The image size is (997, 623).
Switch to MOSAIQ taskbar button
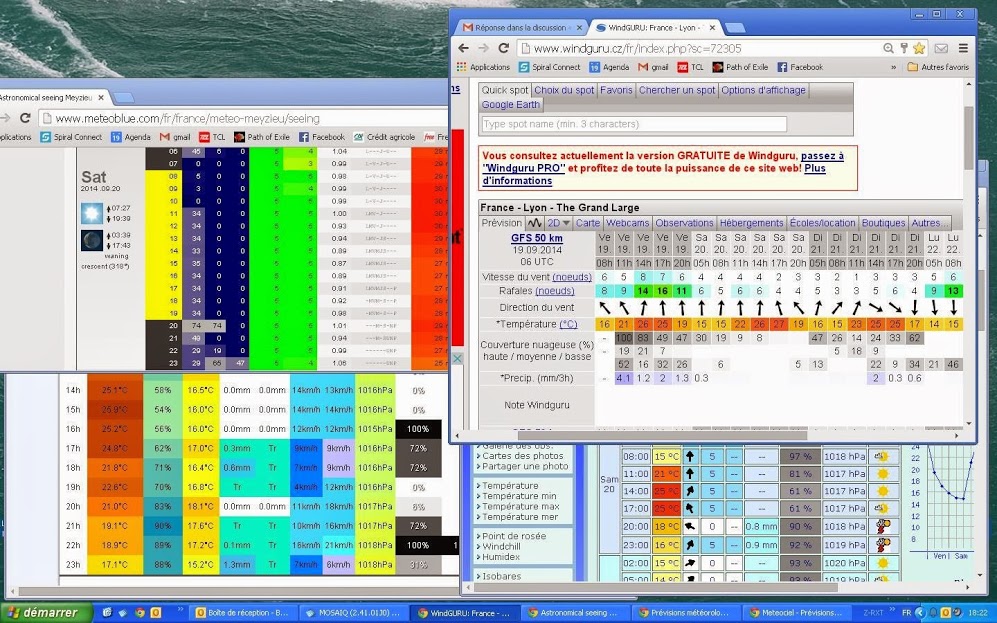tap(354, 613)
